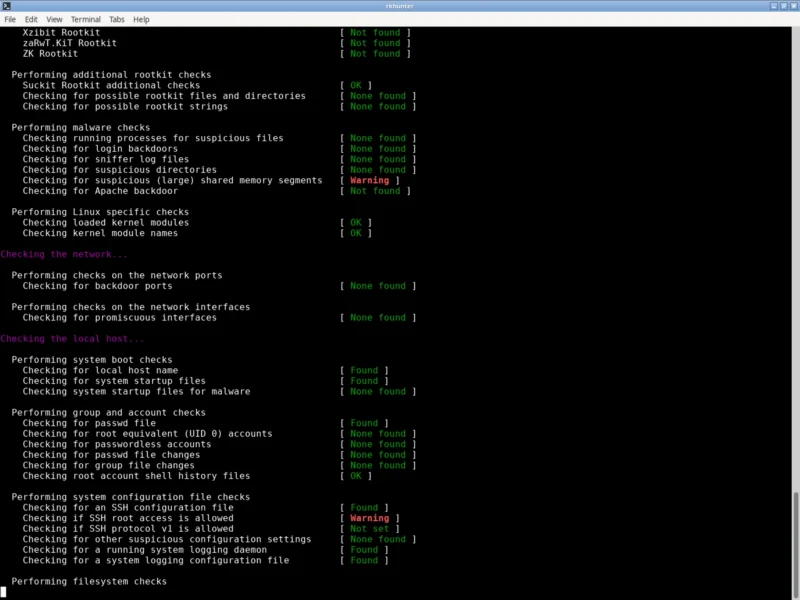Click 'Performing checks on the network ports'

tap(117, 276)
